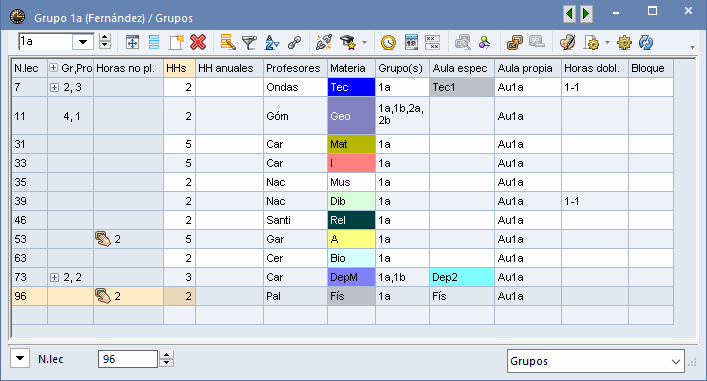Open settings with the golden gear icon
This screenshot has height=381, width=707.
[624, 42]
